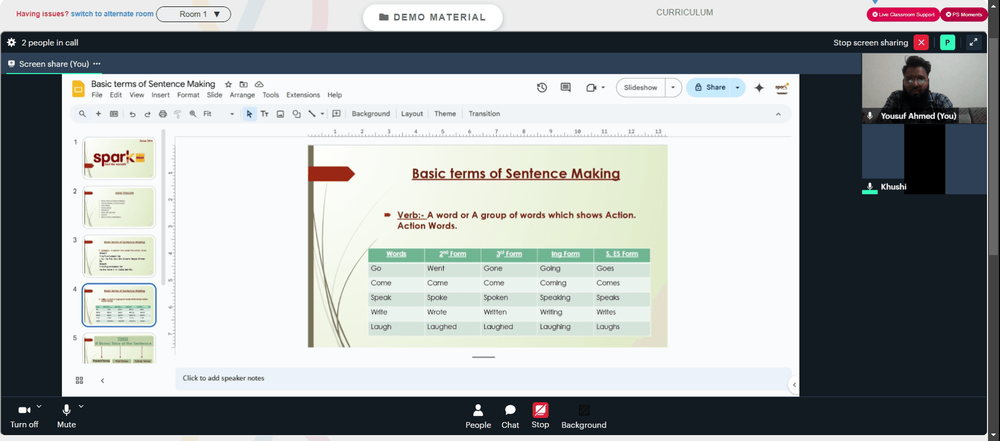Click the Gemini sparkle icon
Viewport: 1000px width, 441px height.
[759, 87]
